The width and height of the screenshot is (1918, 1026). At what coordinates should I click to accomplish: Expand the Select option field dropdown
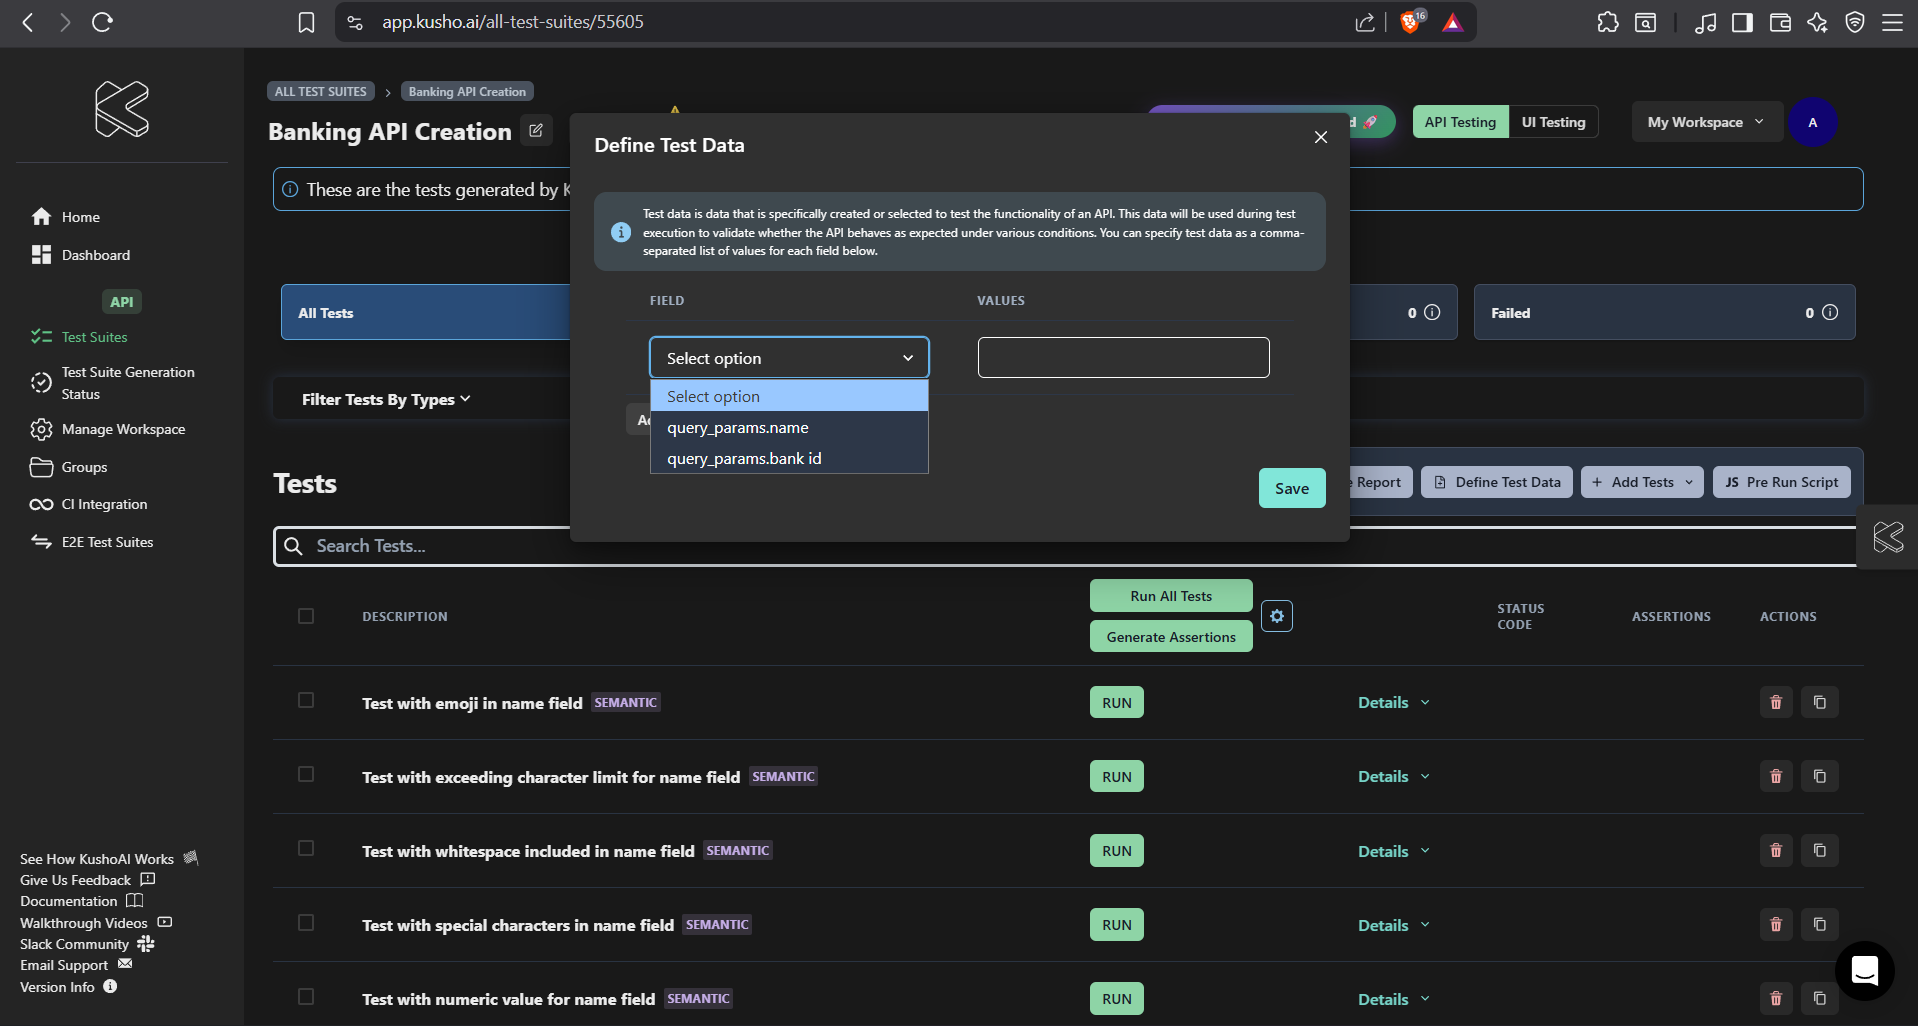pos(789,358)
